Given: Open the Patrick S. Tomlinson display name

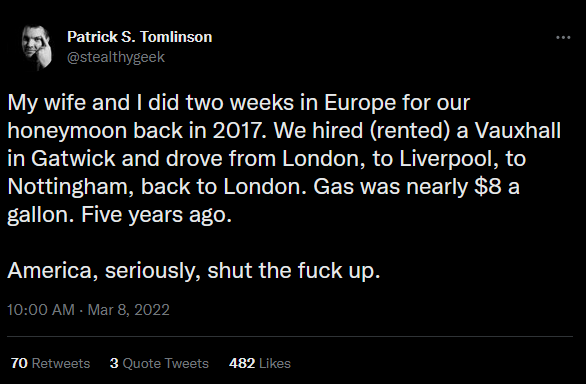Looking at the screenshot, I should click(140, 37).
